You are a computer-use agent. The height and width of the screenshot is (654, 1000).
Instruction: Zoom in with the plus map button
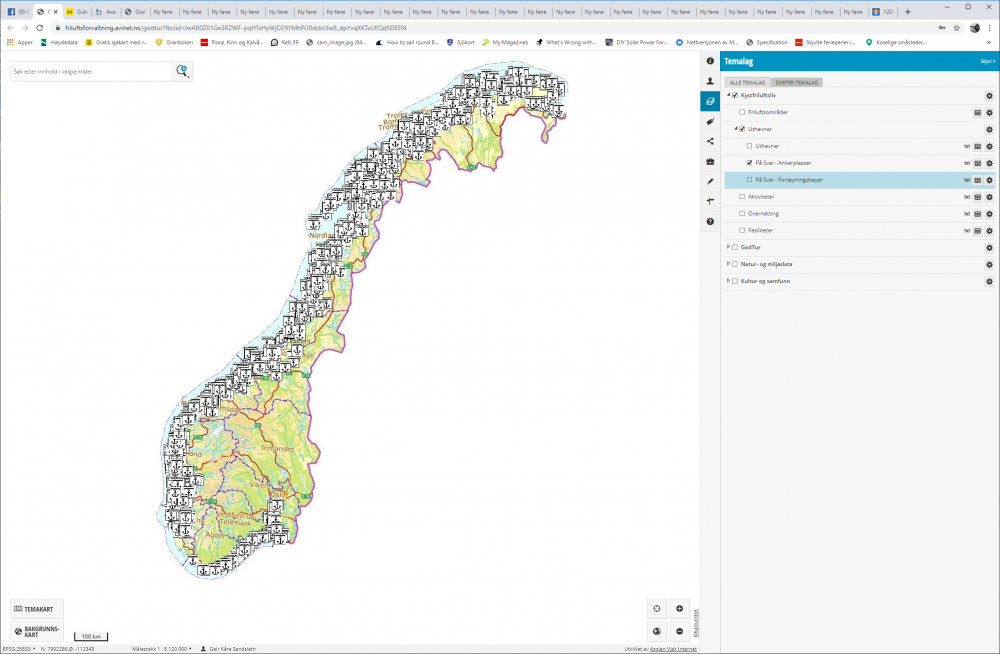pyautogui.click(x=679, y=609)
